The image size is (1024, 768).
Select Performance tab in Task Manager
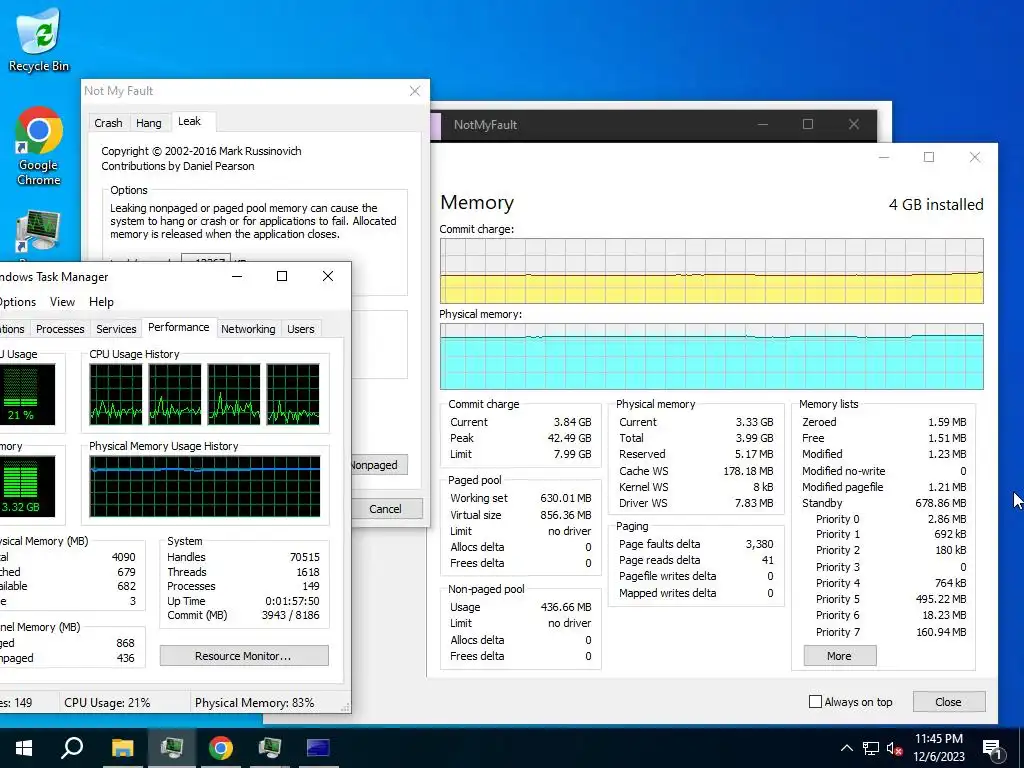[x=178, y=327]
